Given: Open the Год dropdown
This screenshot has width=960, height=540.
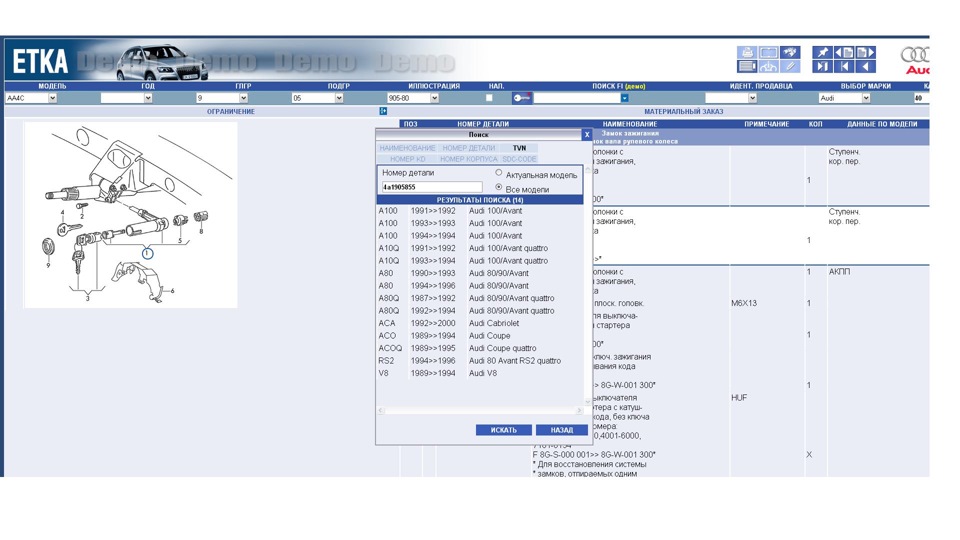Looking at the screenshot, I should coord(126,98).
